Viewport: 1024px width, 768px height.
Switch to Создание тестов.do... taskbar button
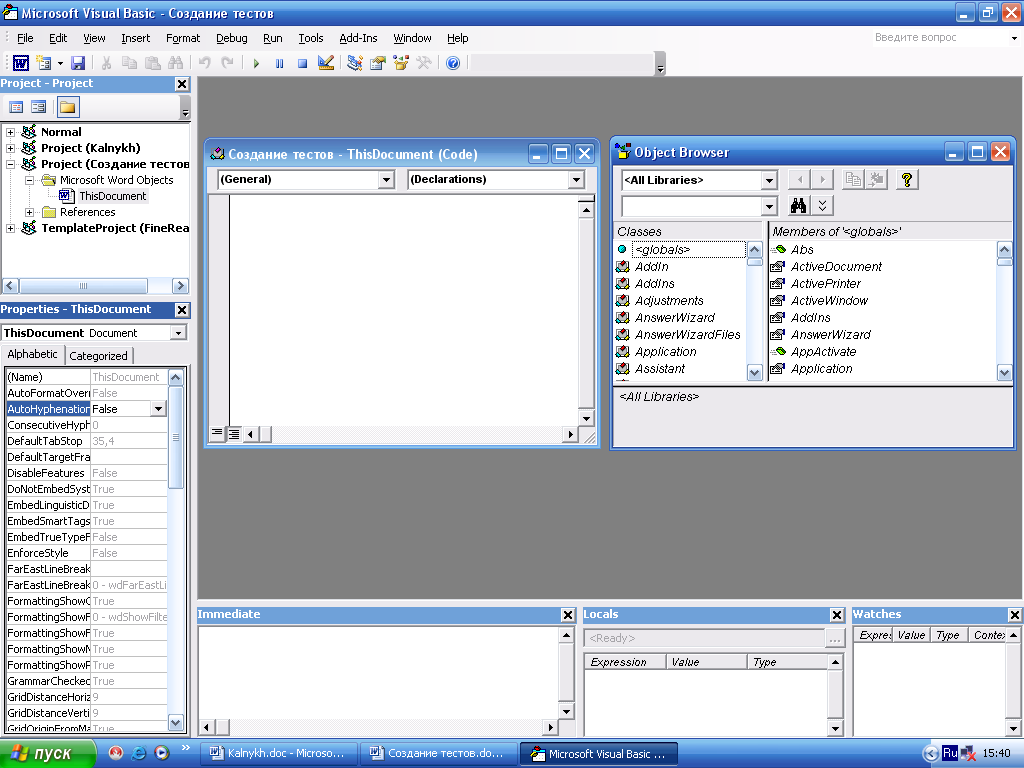click(440, 753)
